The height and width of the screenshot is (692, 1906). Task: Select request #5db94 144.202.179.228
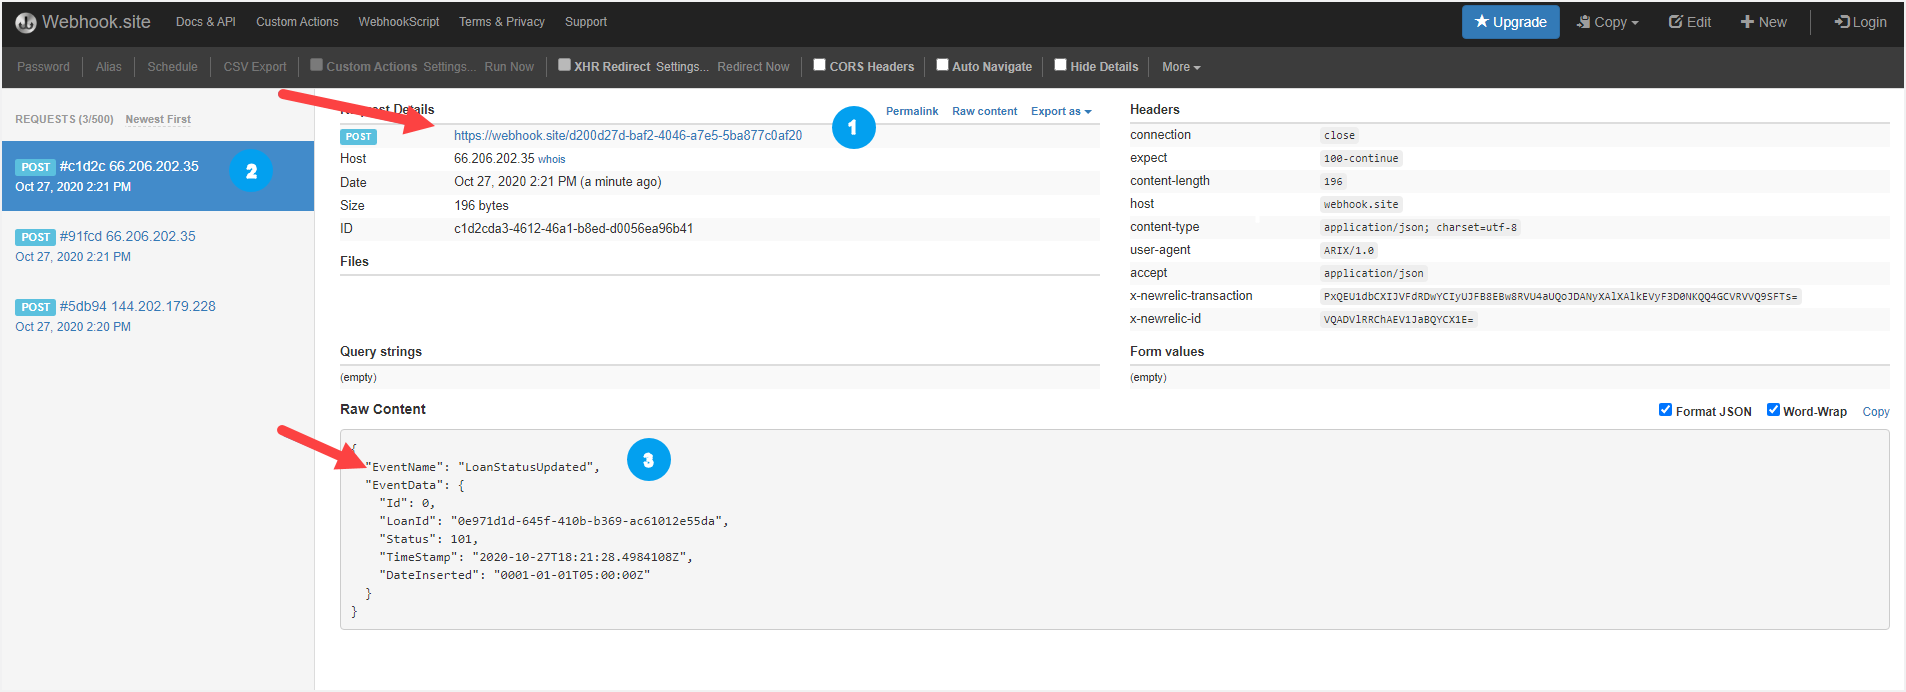coord(158,316)
